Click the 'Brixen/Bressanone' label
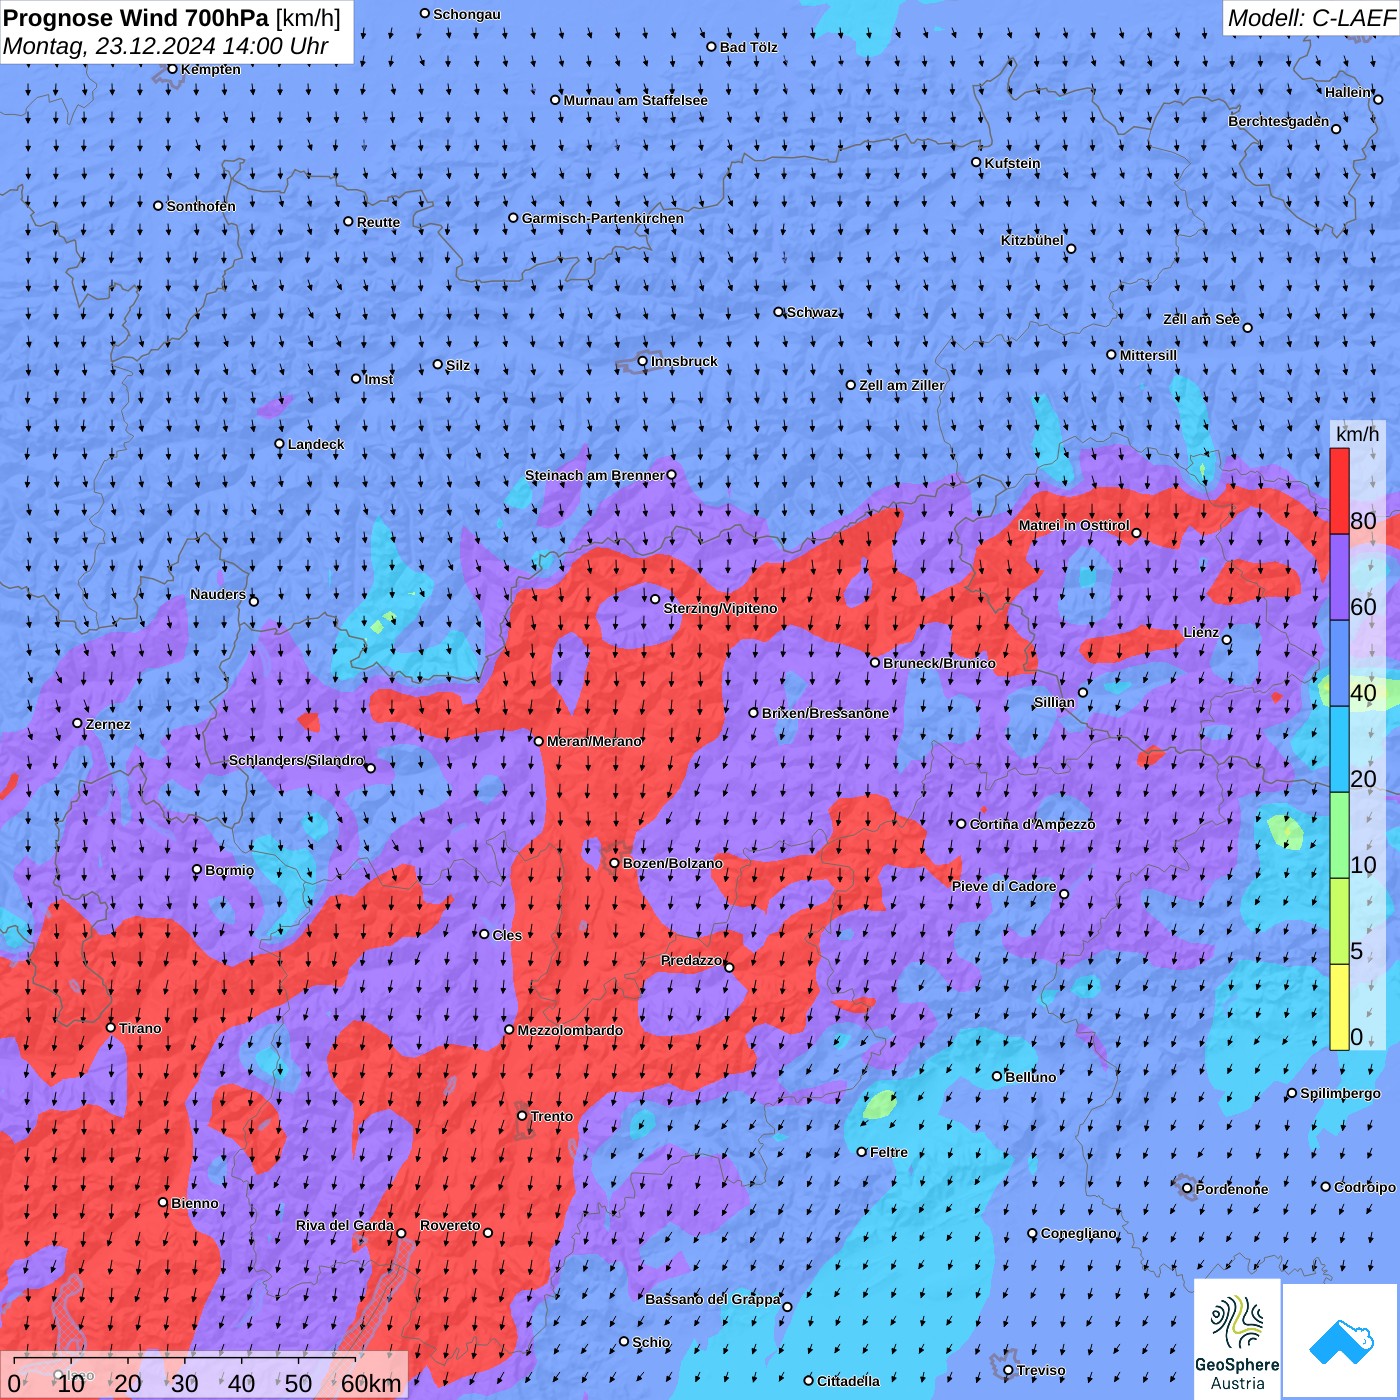The width and height of the screenshot is (1400, 1400). point(825,713)
